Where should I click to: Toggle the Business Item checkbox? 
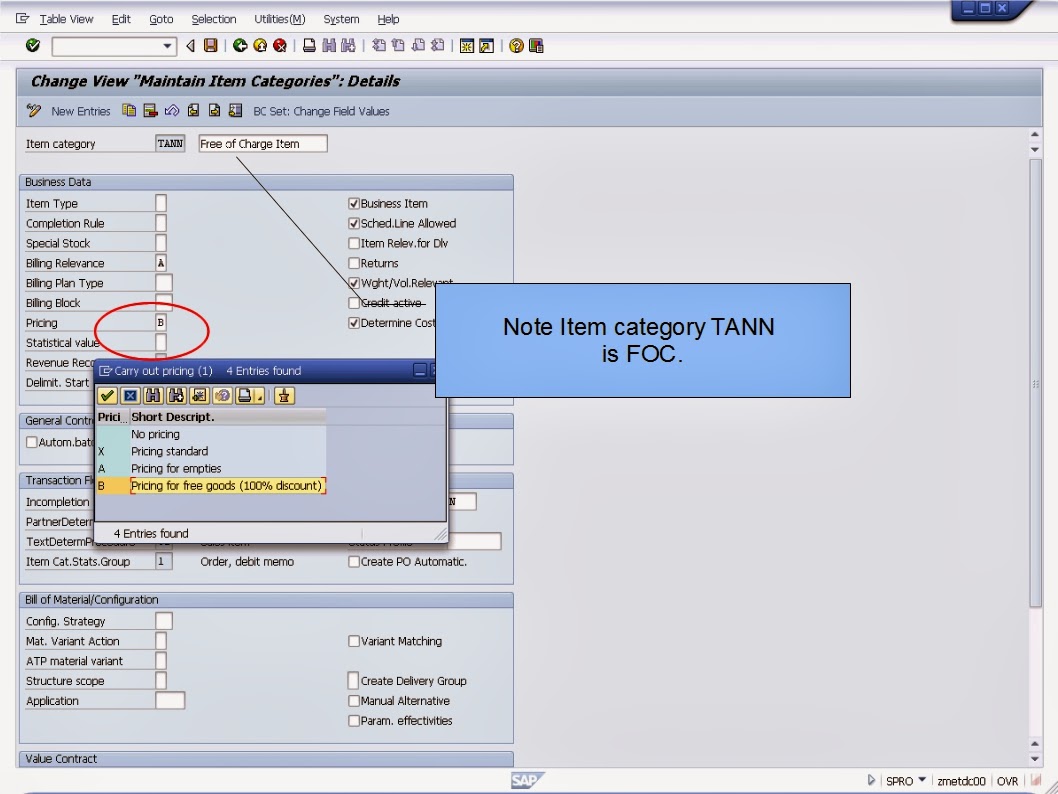(354, 203)
